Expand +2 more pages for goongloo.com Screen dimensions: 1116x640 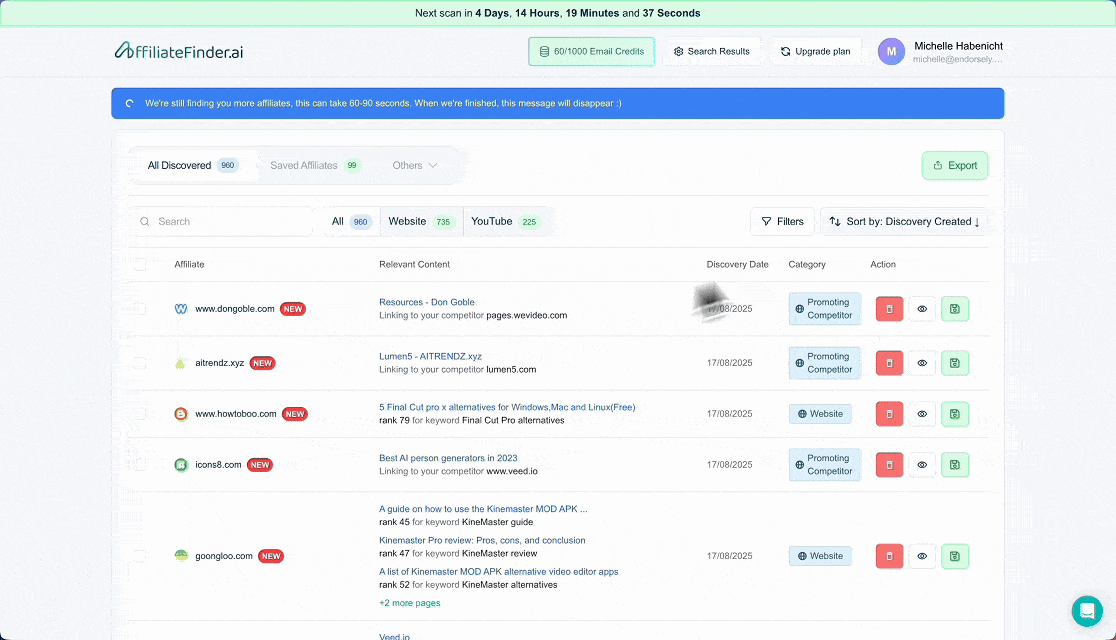click(x=409, y=603)
